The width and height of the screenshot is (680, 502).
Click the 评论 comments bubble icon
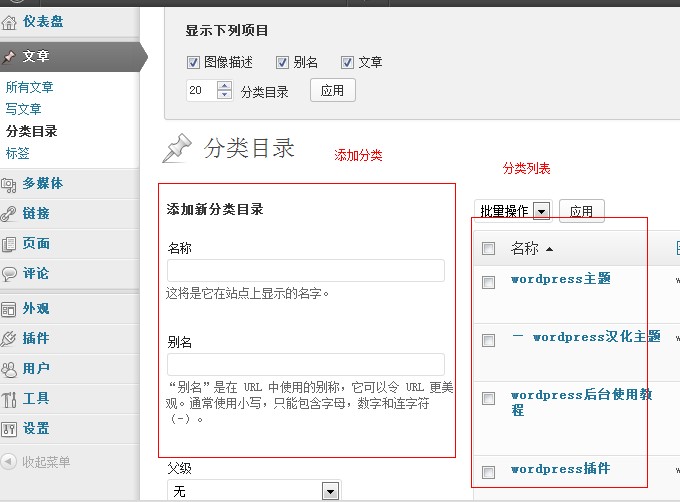tap(10, 274)
